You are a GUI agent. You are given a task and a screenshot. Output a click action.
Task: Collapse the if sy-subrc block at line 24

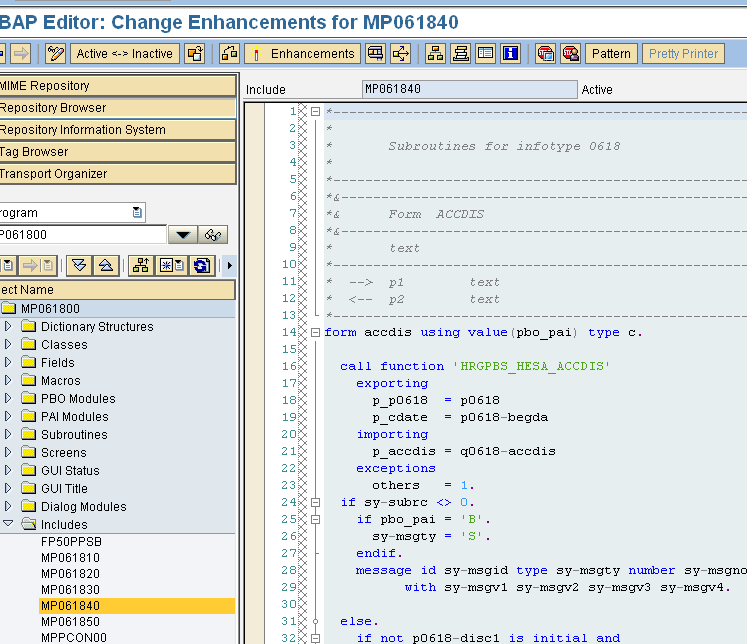coord(315,503)
